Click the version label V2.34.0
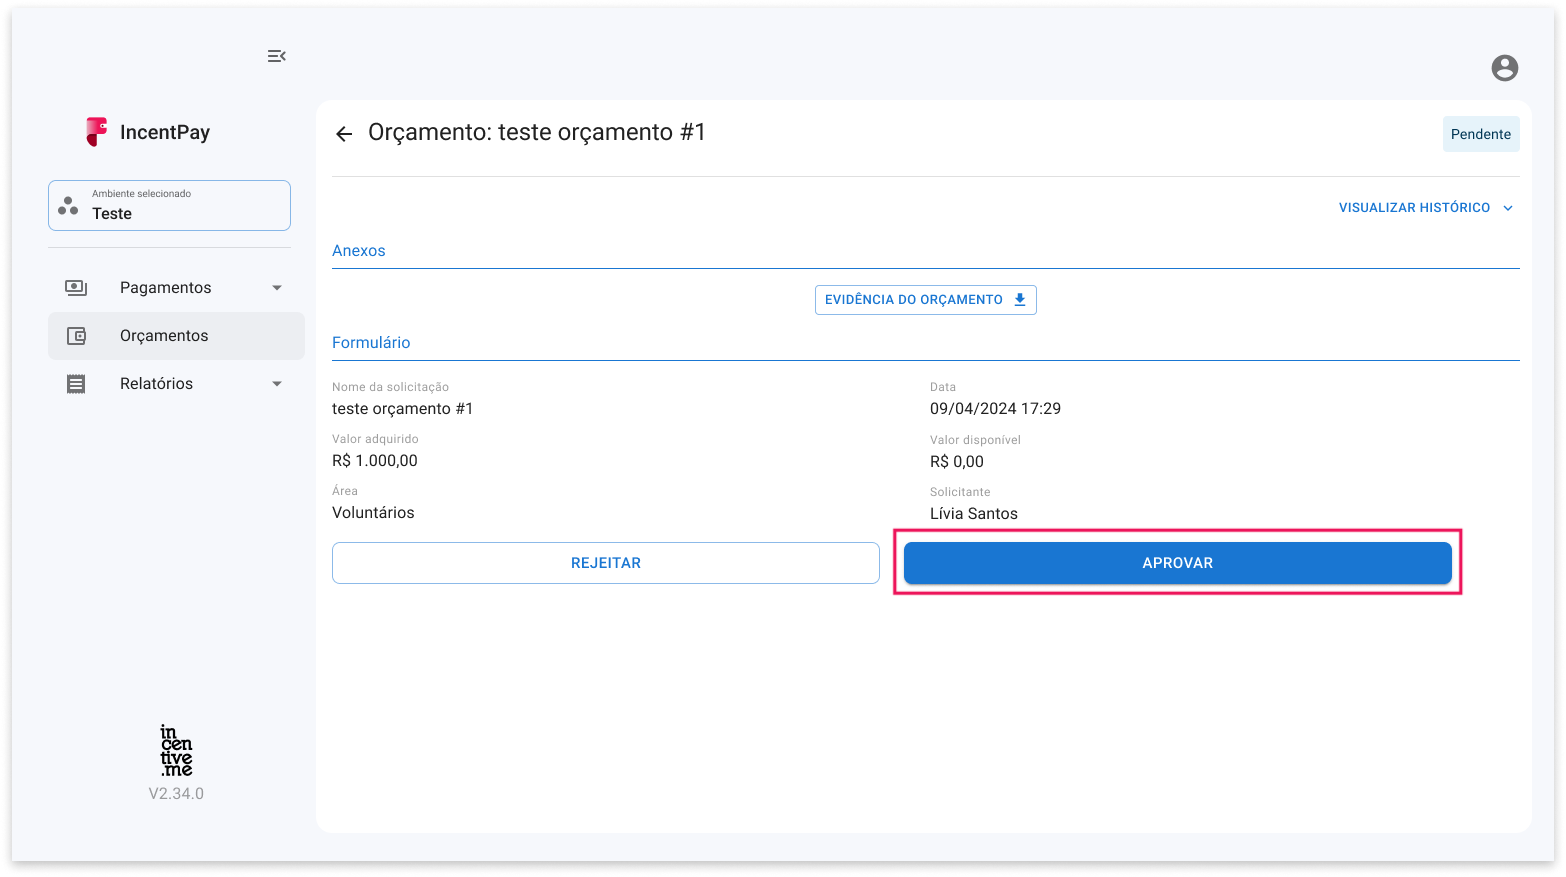Image resolution: width=1566 pixels, height=877 pixels. pyautogui.click(x=176, y=794)
